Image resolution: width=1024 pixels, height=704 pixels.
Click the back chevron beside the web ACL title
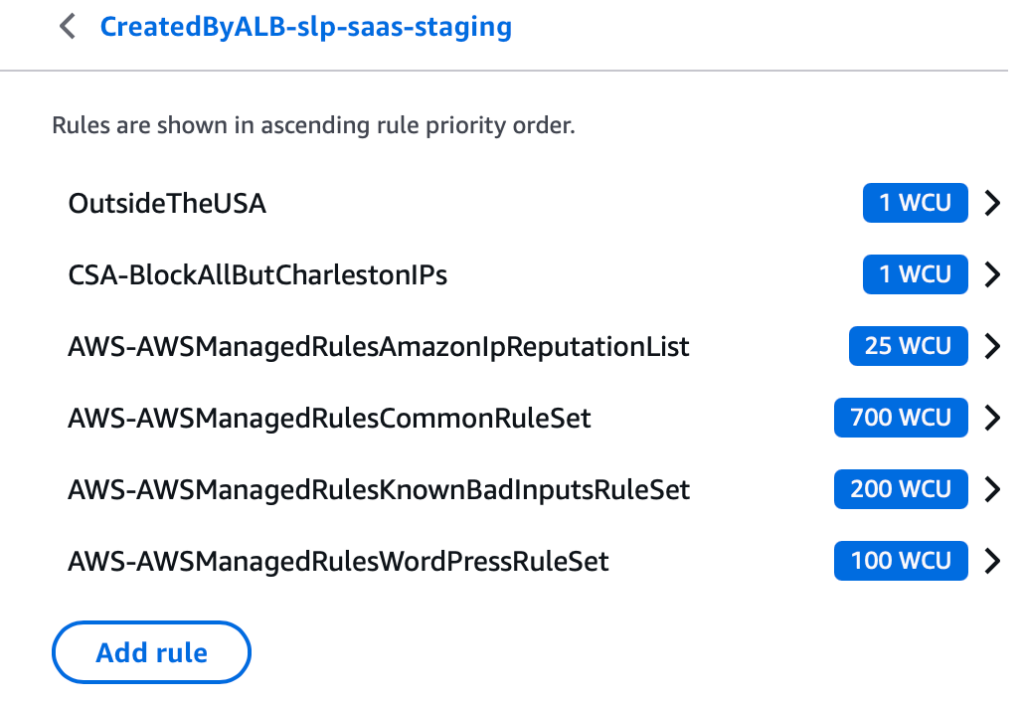(67, 27)
